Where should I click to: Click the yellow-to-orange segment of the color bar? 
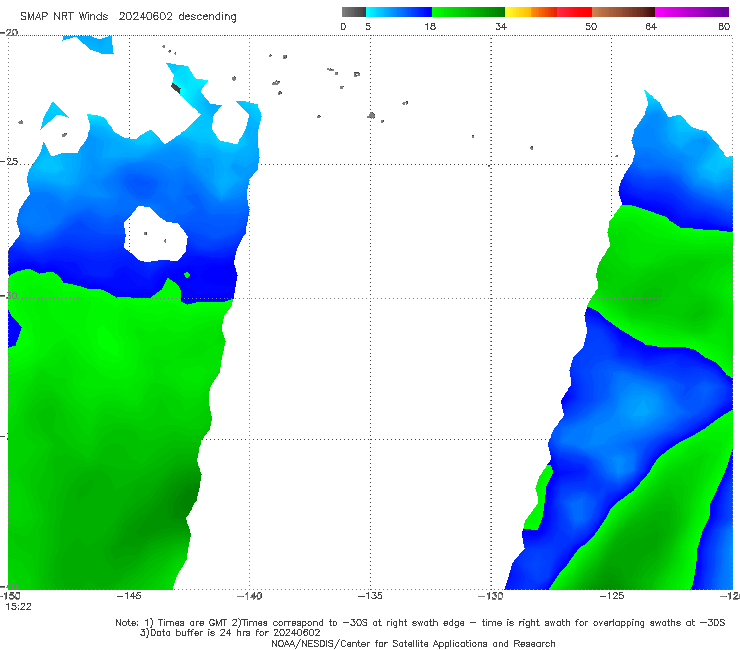(530, 12)
